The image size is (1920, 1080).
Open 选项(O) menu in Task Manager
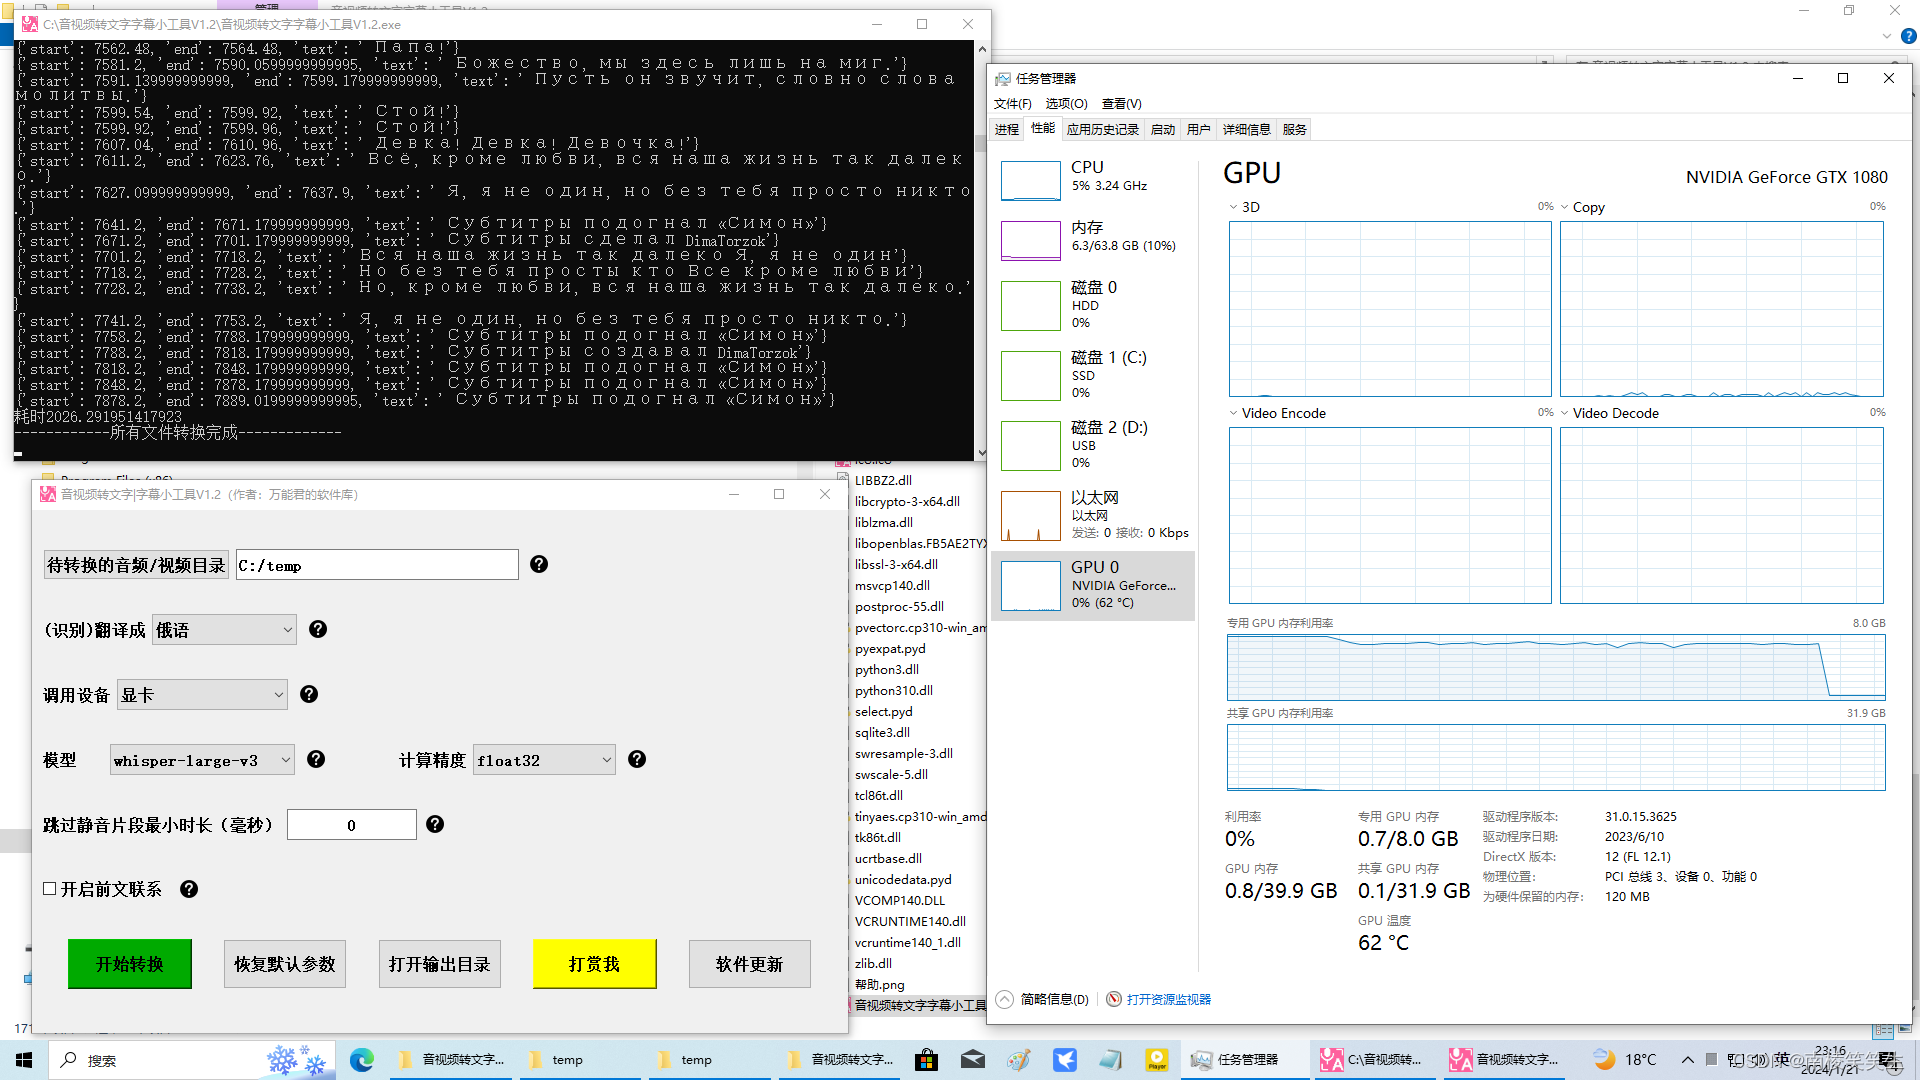1066,104
